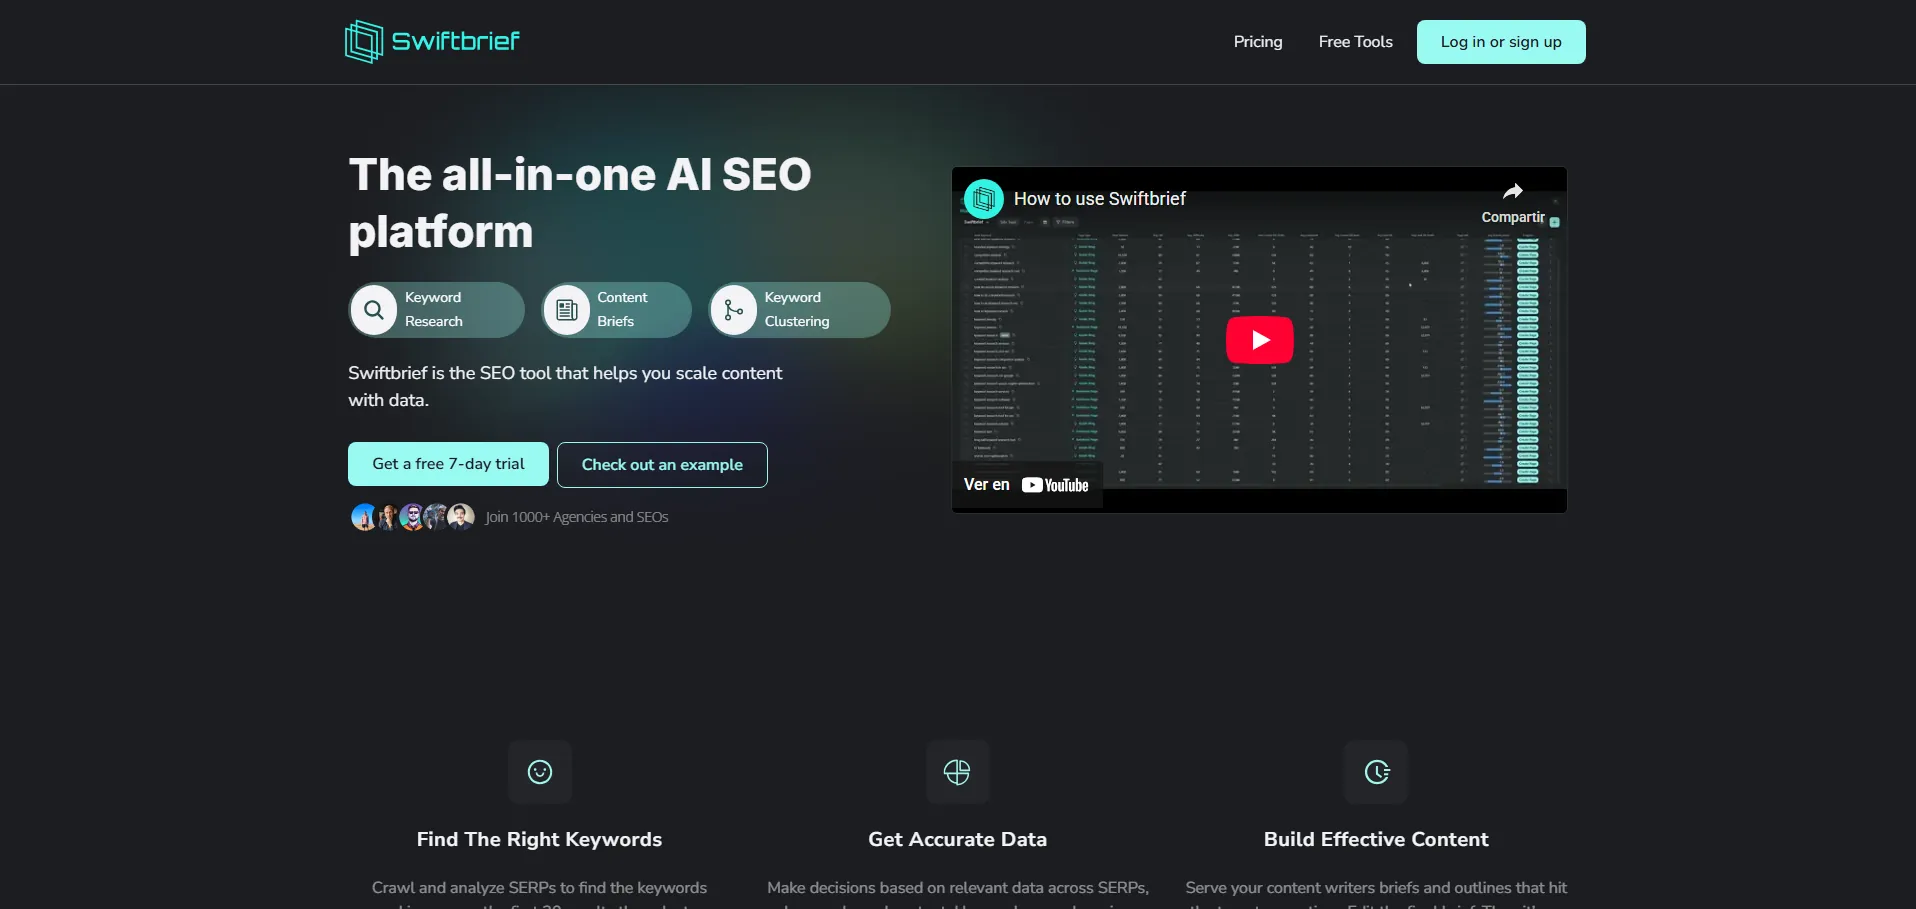The height and width of the screenshot is (909, 1916).
Task: Click the Content Briefs document icon
Action: pos(567,310)
